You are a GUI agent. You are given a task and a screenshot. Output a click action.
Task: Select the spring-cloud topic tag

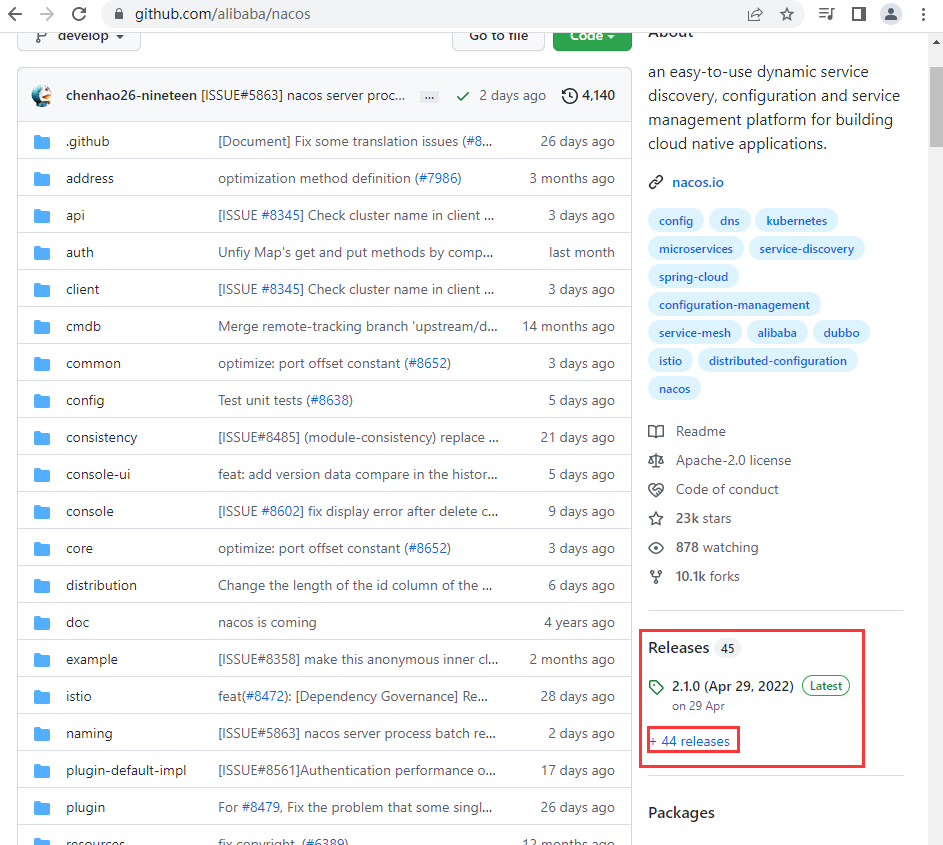(693, 277)
